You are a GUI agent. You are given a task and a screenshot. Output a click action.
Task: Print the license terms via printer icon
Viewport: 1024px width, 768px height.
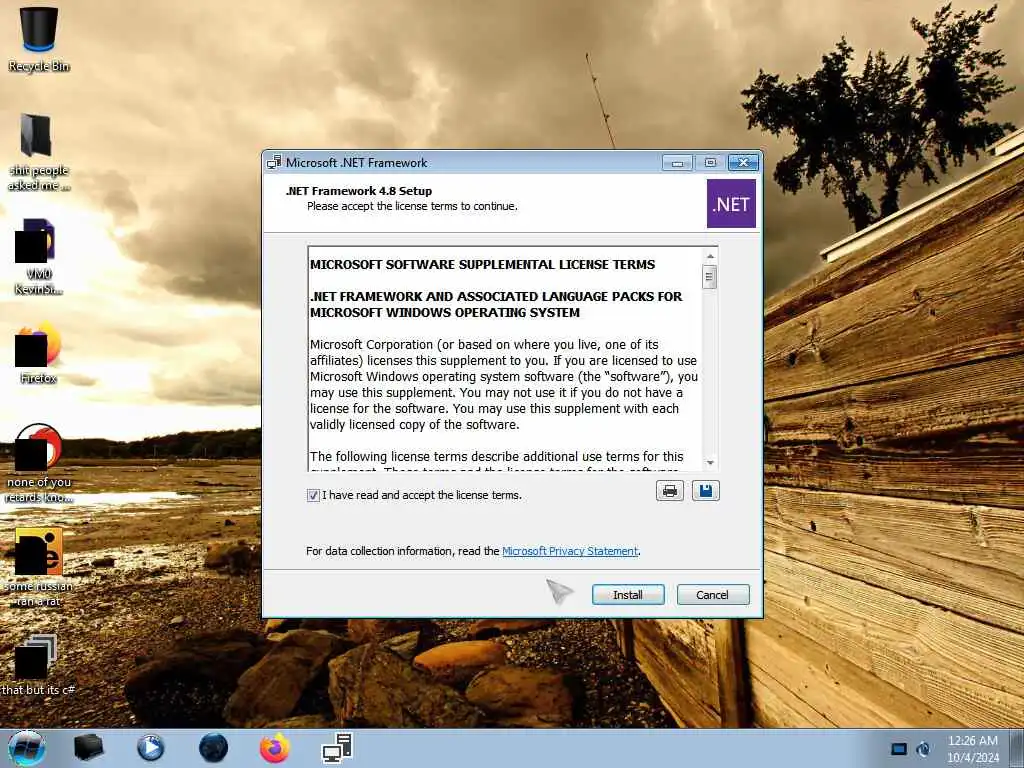pos(669,490)
